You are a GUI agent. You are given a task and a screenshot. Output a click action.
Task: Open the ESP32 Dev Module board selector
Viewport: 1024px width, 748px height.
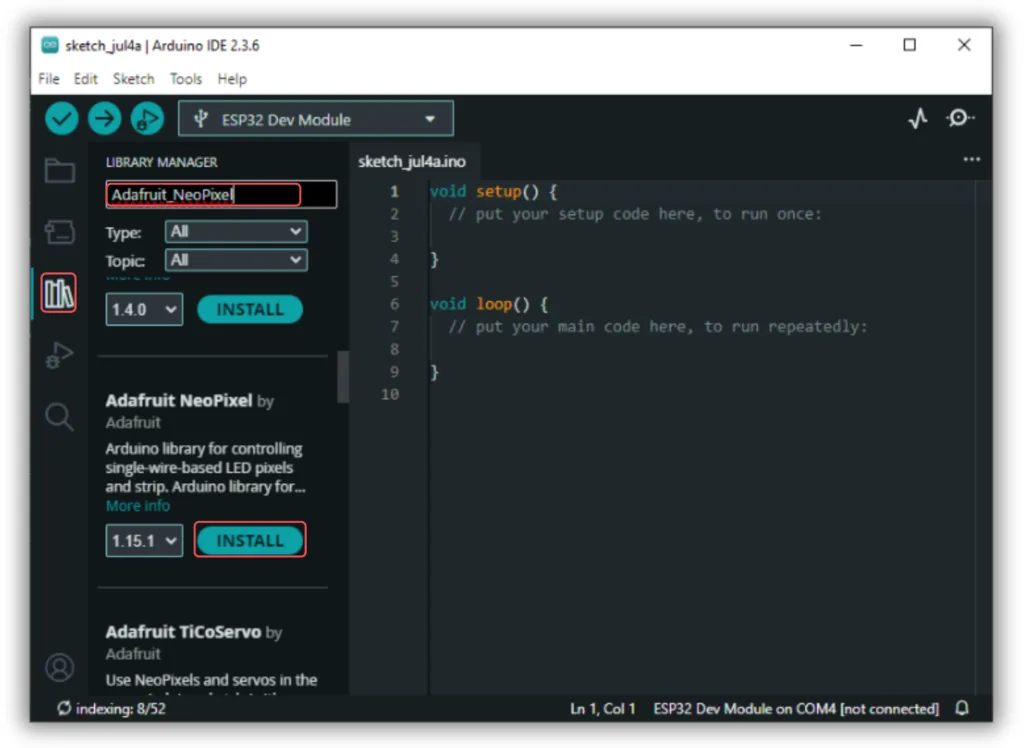pyautogui.click(x=316, y=119)
